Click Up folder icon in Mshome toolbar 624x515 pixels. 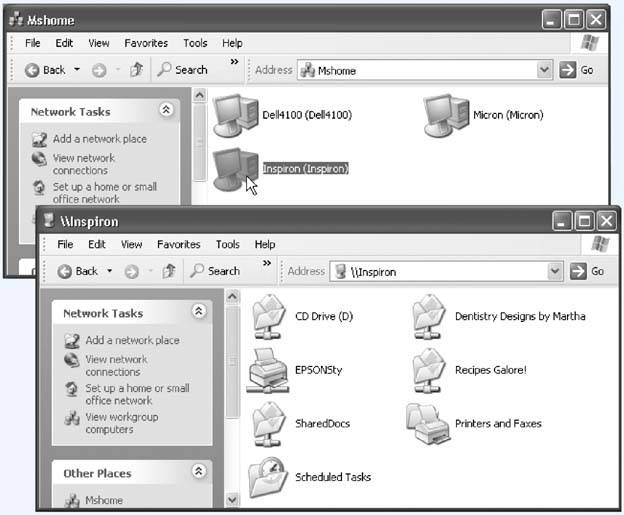point(136,70)
